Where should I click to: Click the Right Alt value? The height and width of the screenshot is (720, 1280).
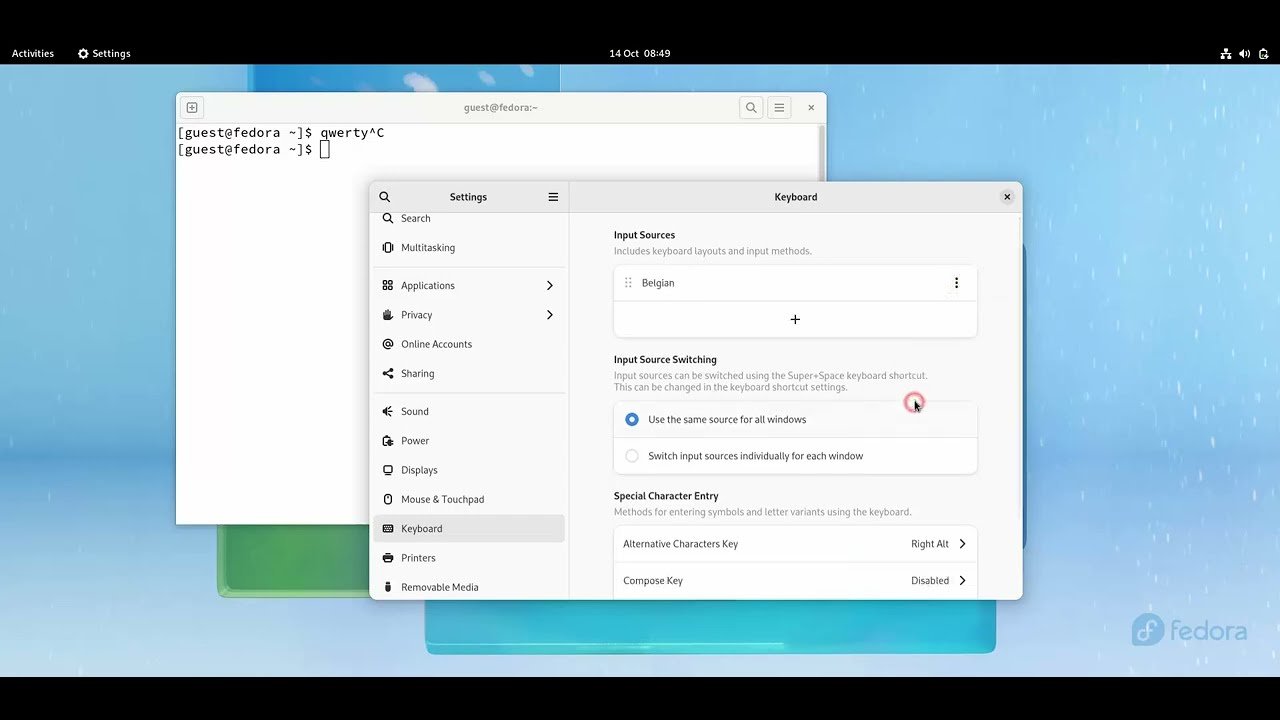click(x=930, y=544)
